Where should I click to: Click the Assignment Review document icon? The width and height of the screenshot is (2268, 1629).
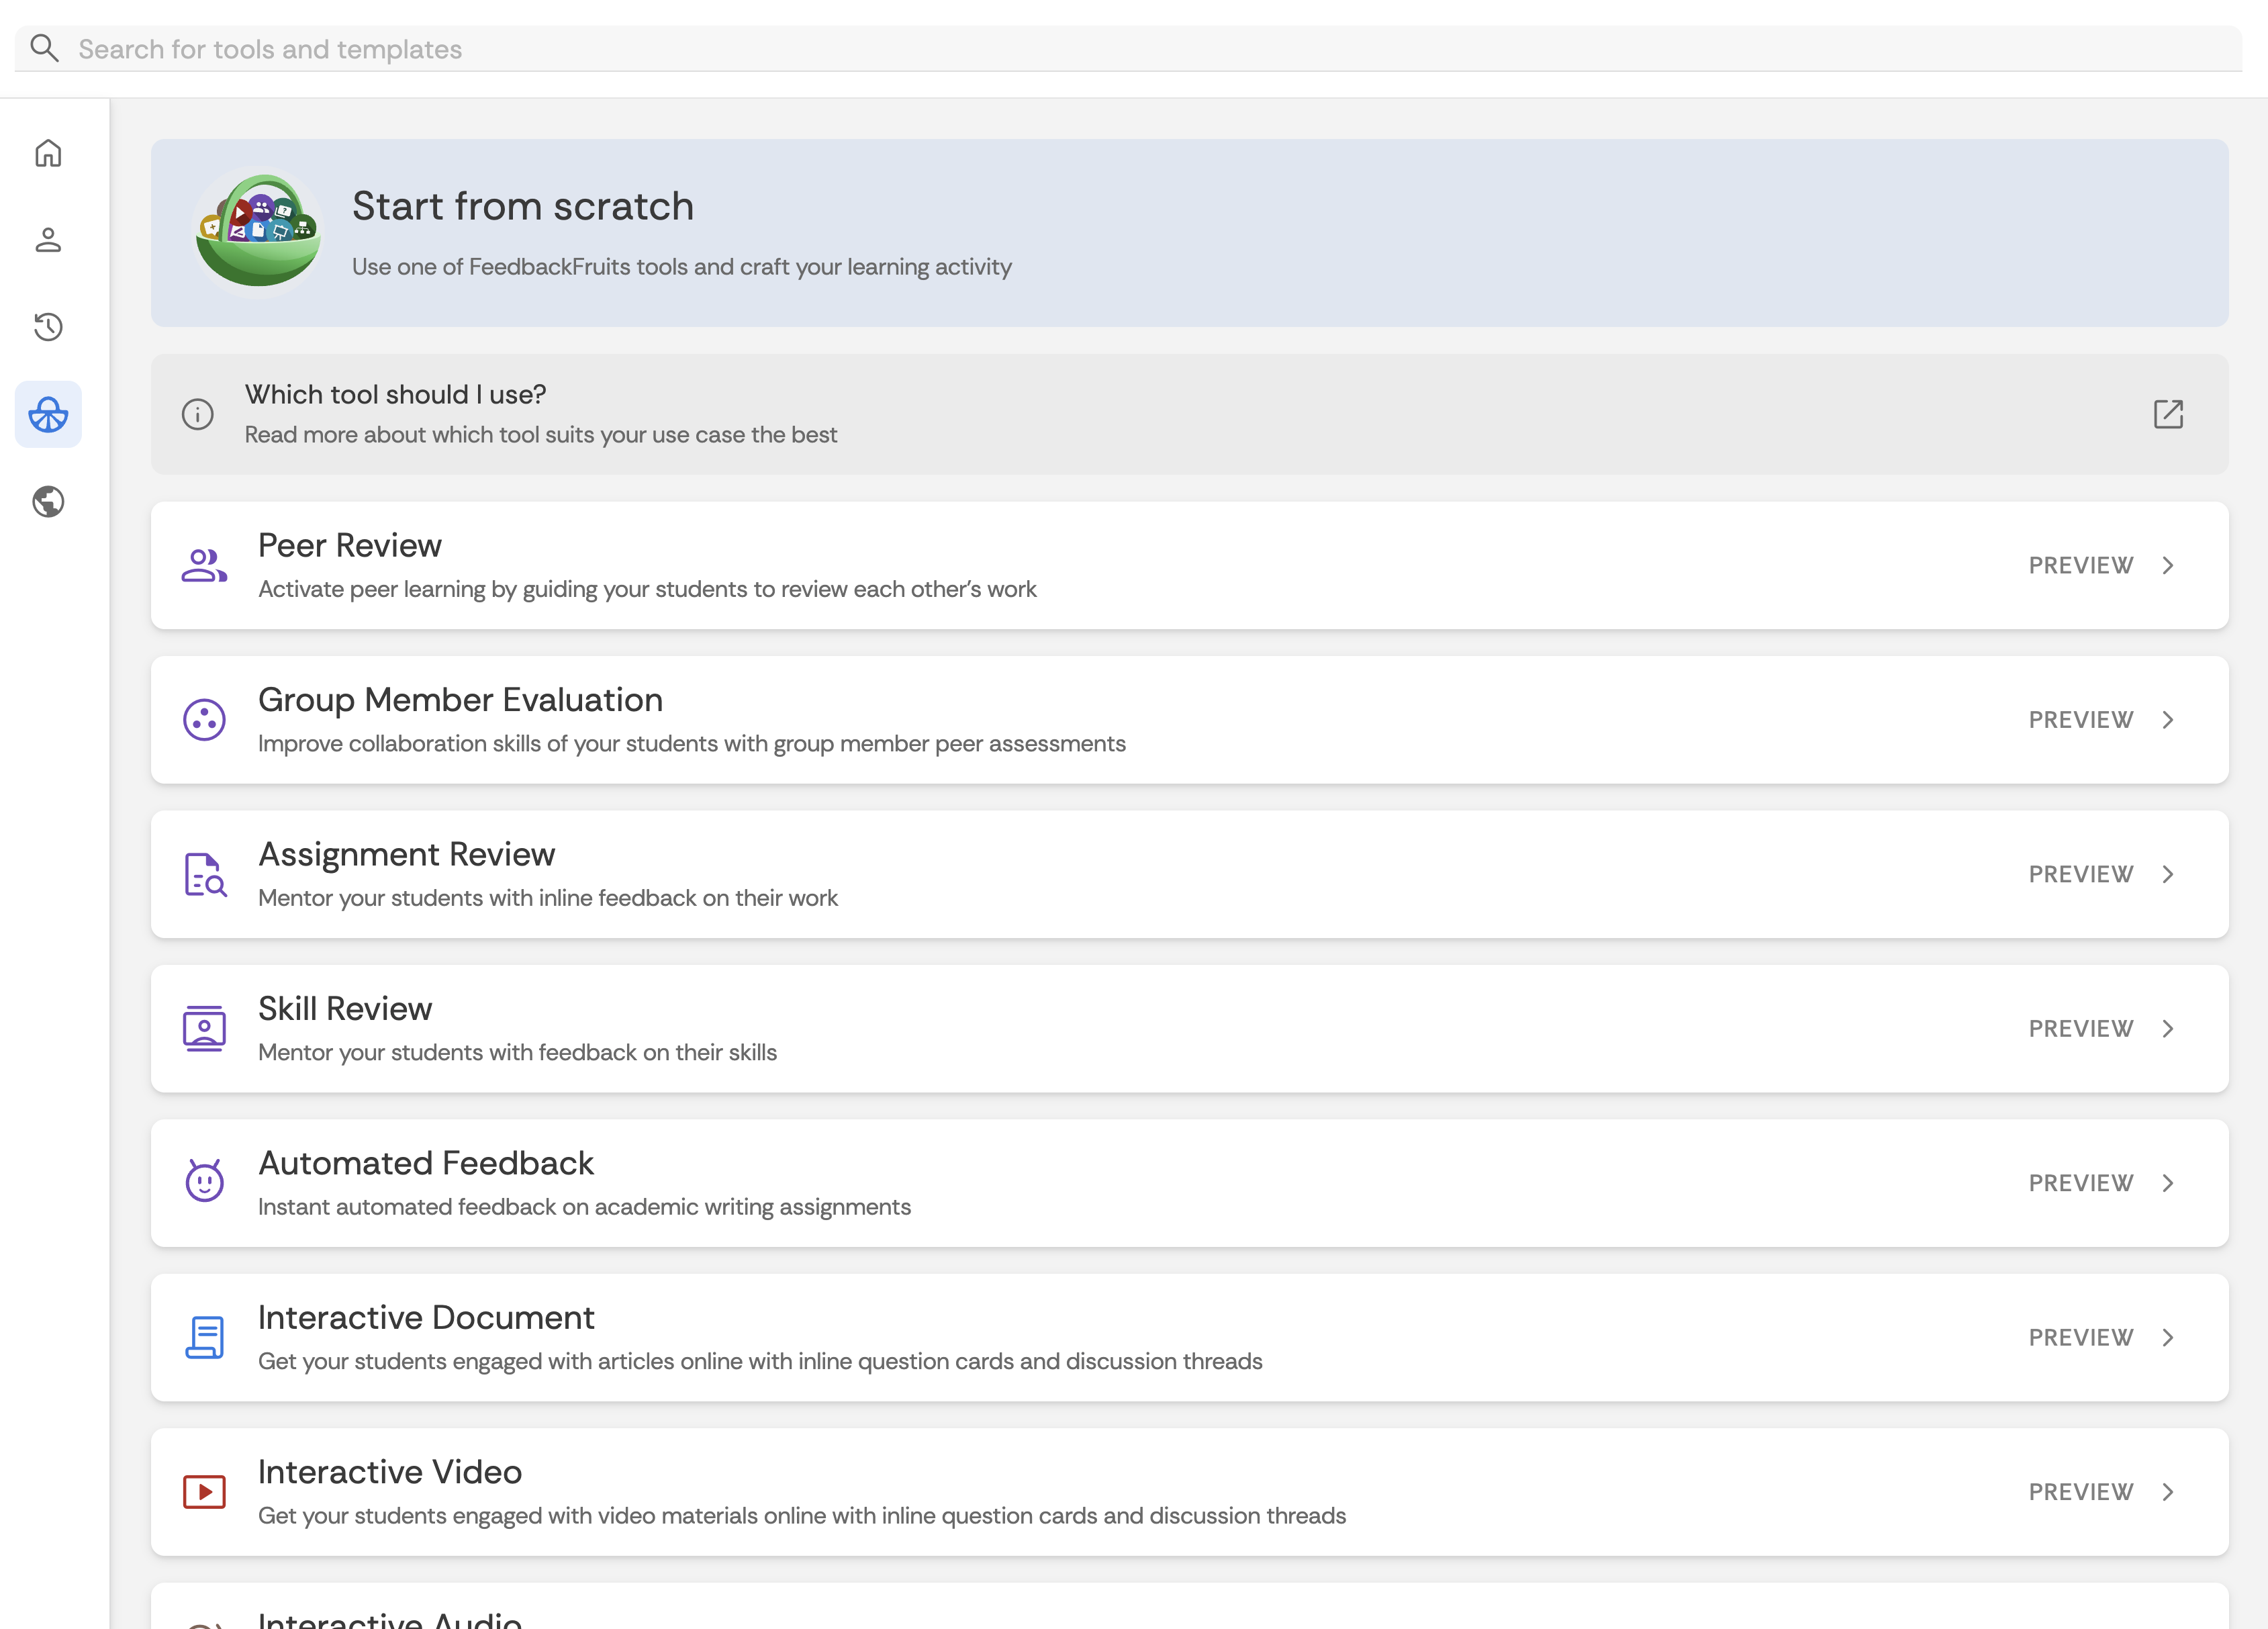205,875
